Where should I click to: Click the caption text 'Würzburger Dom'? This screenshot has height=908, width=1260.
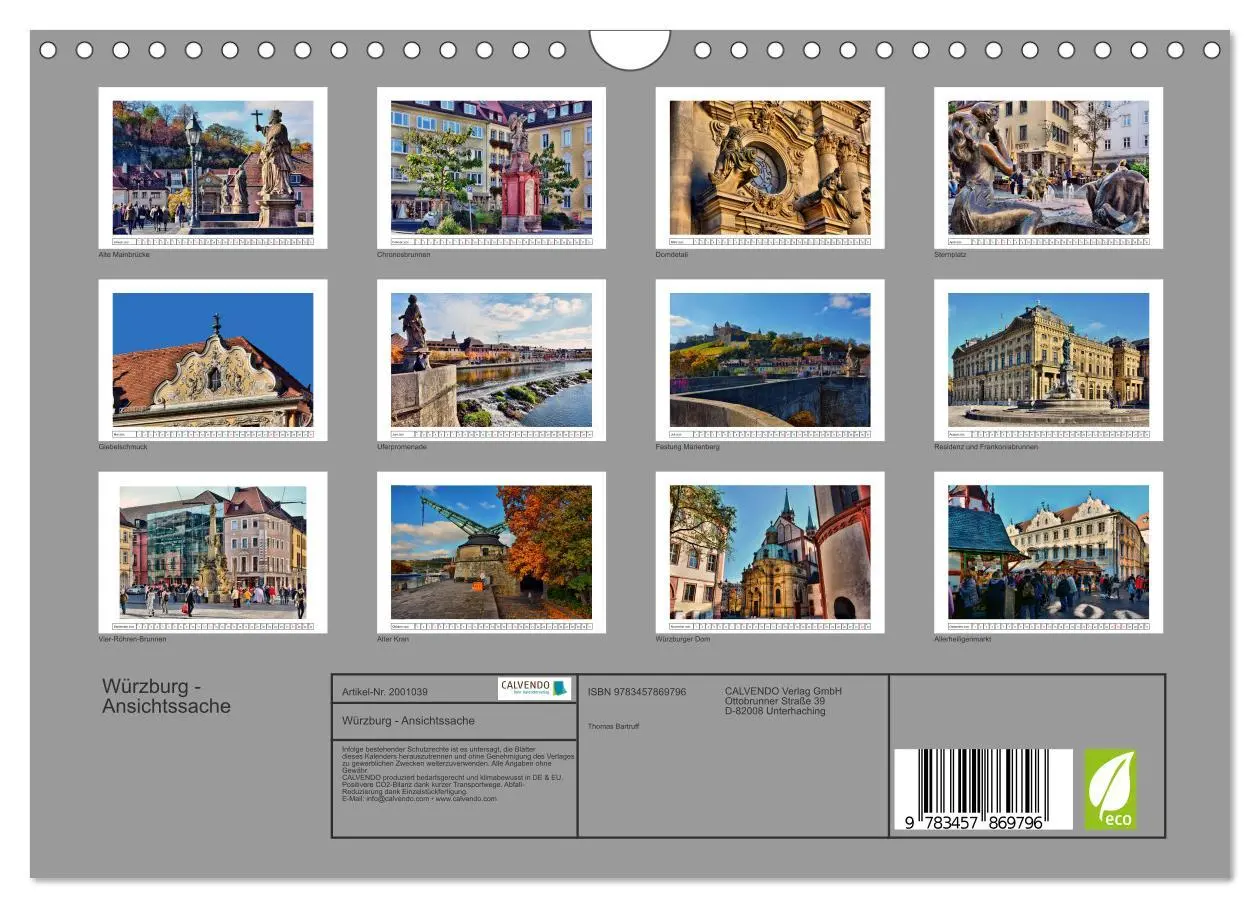[x=683, y=639]
